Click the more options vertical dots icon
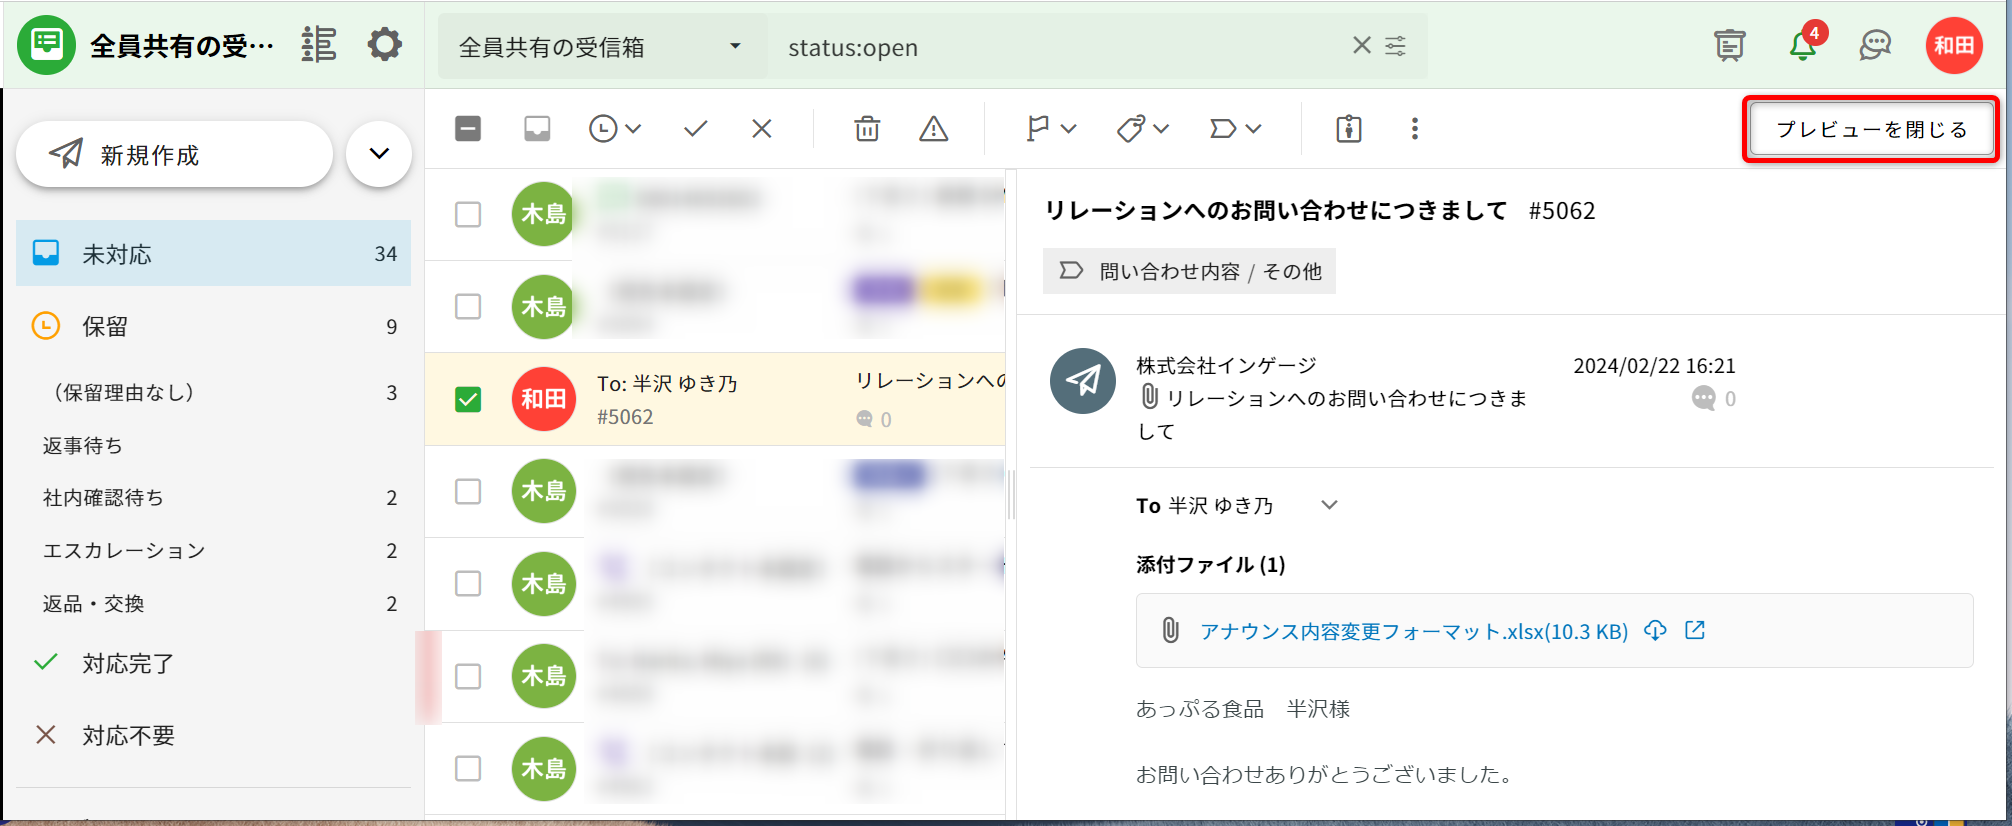Screen dimensions: 2012x826 click(x=1414, y=129)
